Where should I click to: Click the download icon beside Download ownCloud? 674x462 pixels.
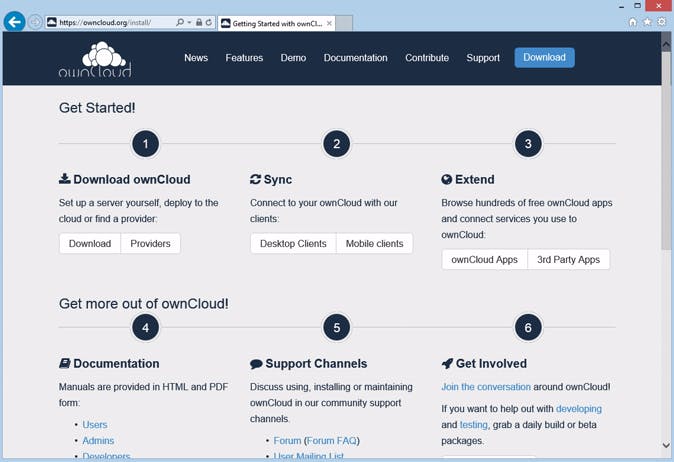64,179
